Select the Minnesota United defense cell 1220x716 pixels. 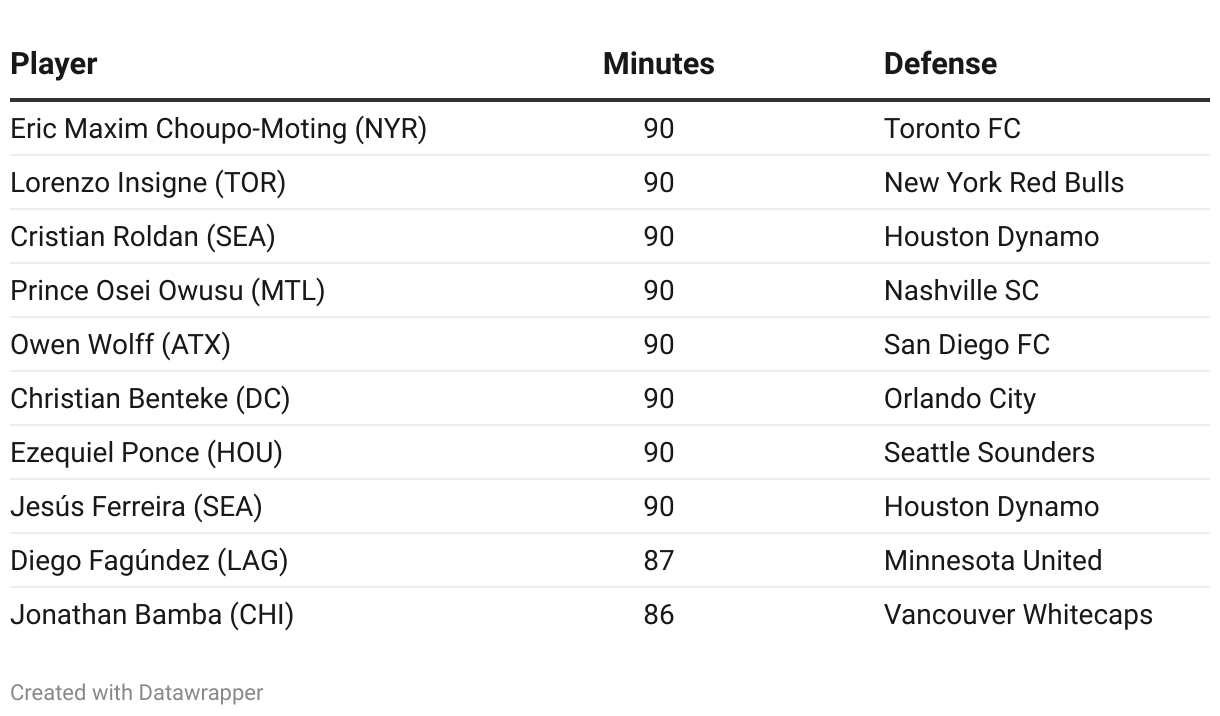coord(993,561)
